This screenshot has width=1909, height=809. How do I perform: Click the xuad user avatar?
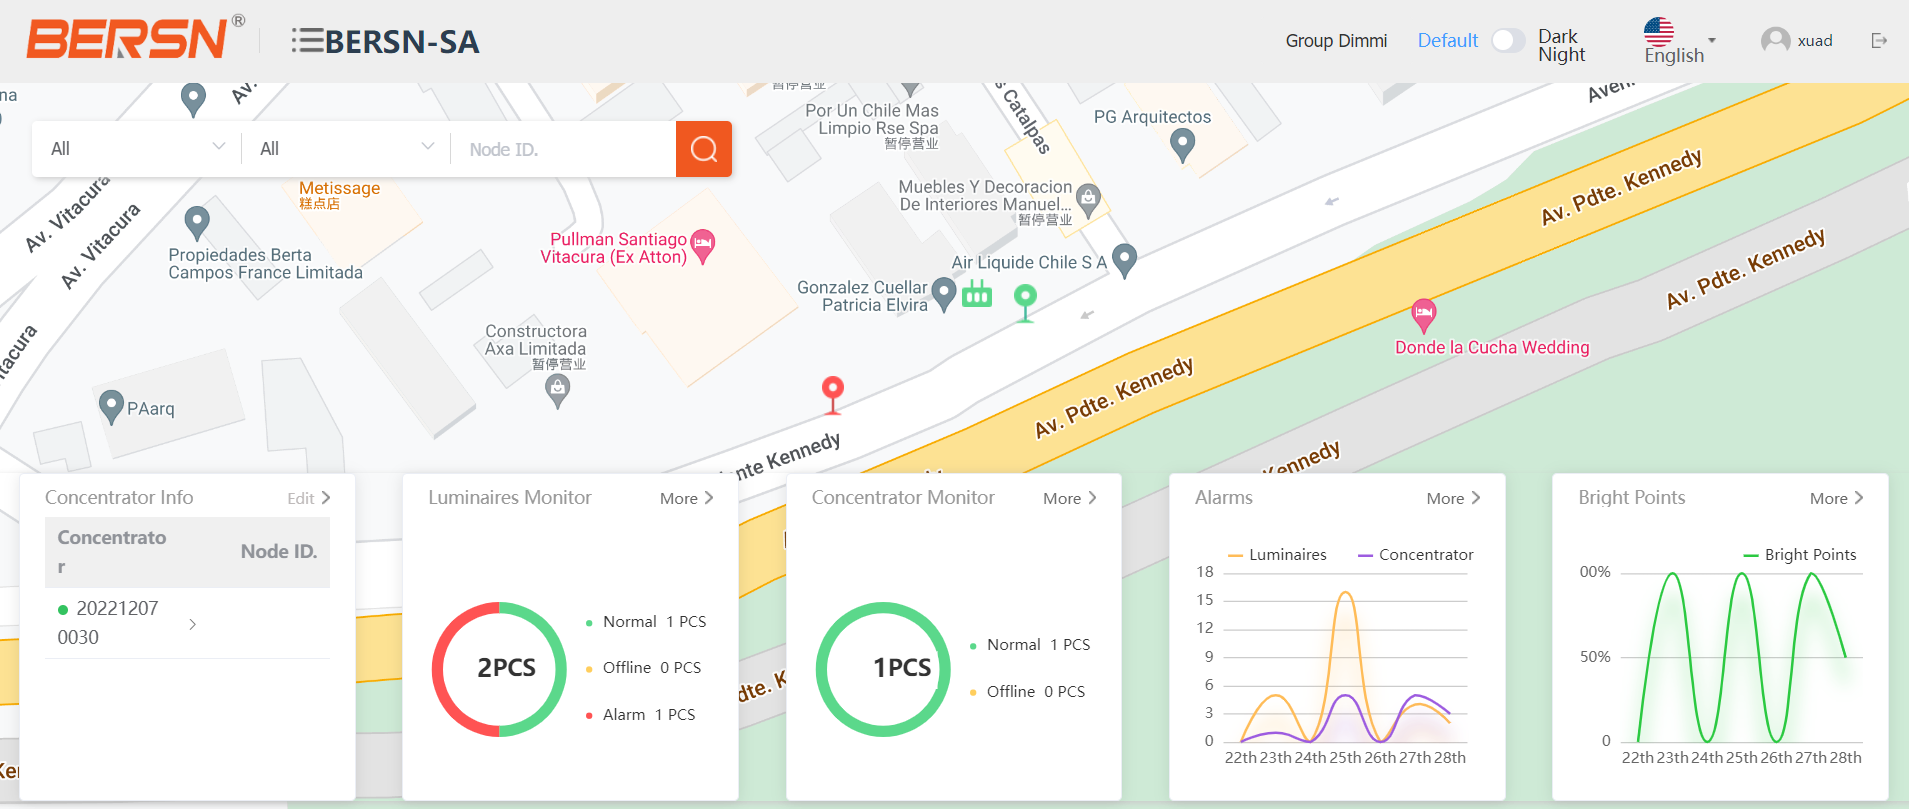point(1775,41)
